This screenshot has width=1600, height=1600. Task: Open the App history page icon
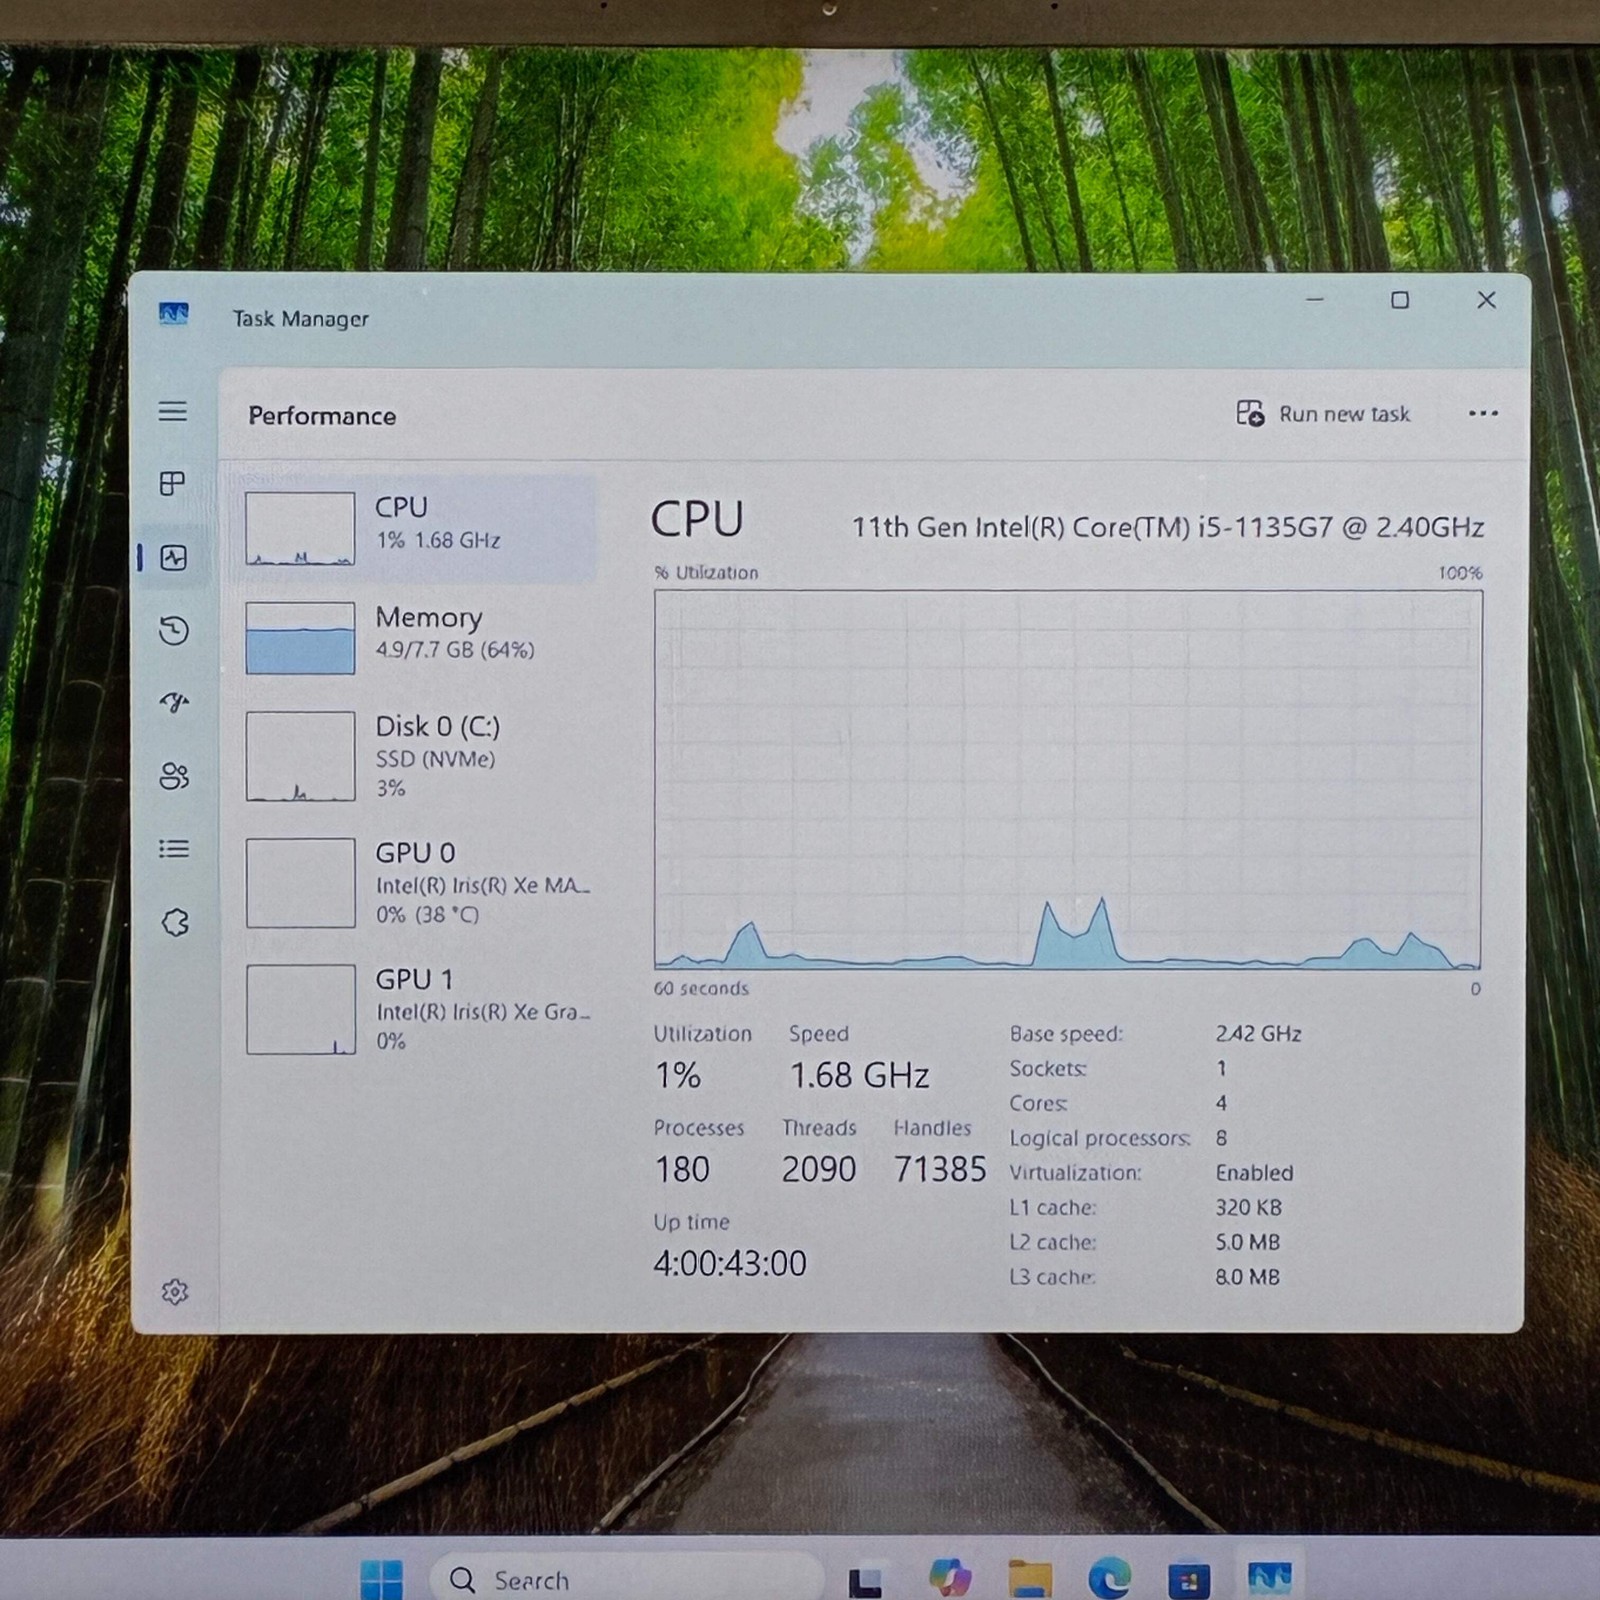(174, 630)
